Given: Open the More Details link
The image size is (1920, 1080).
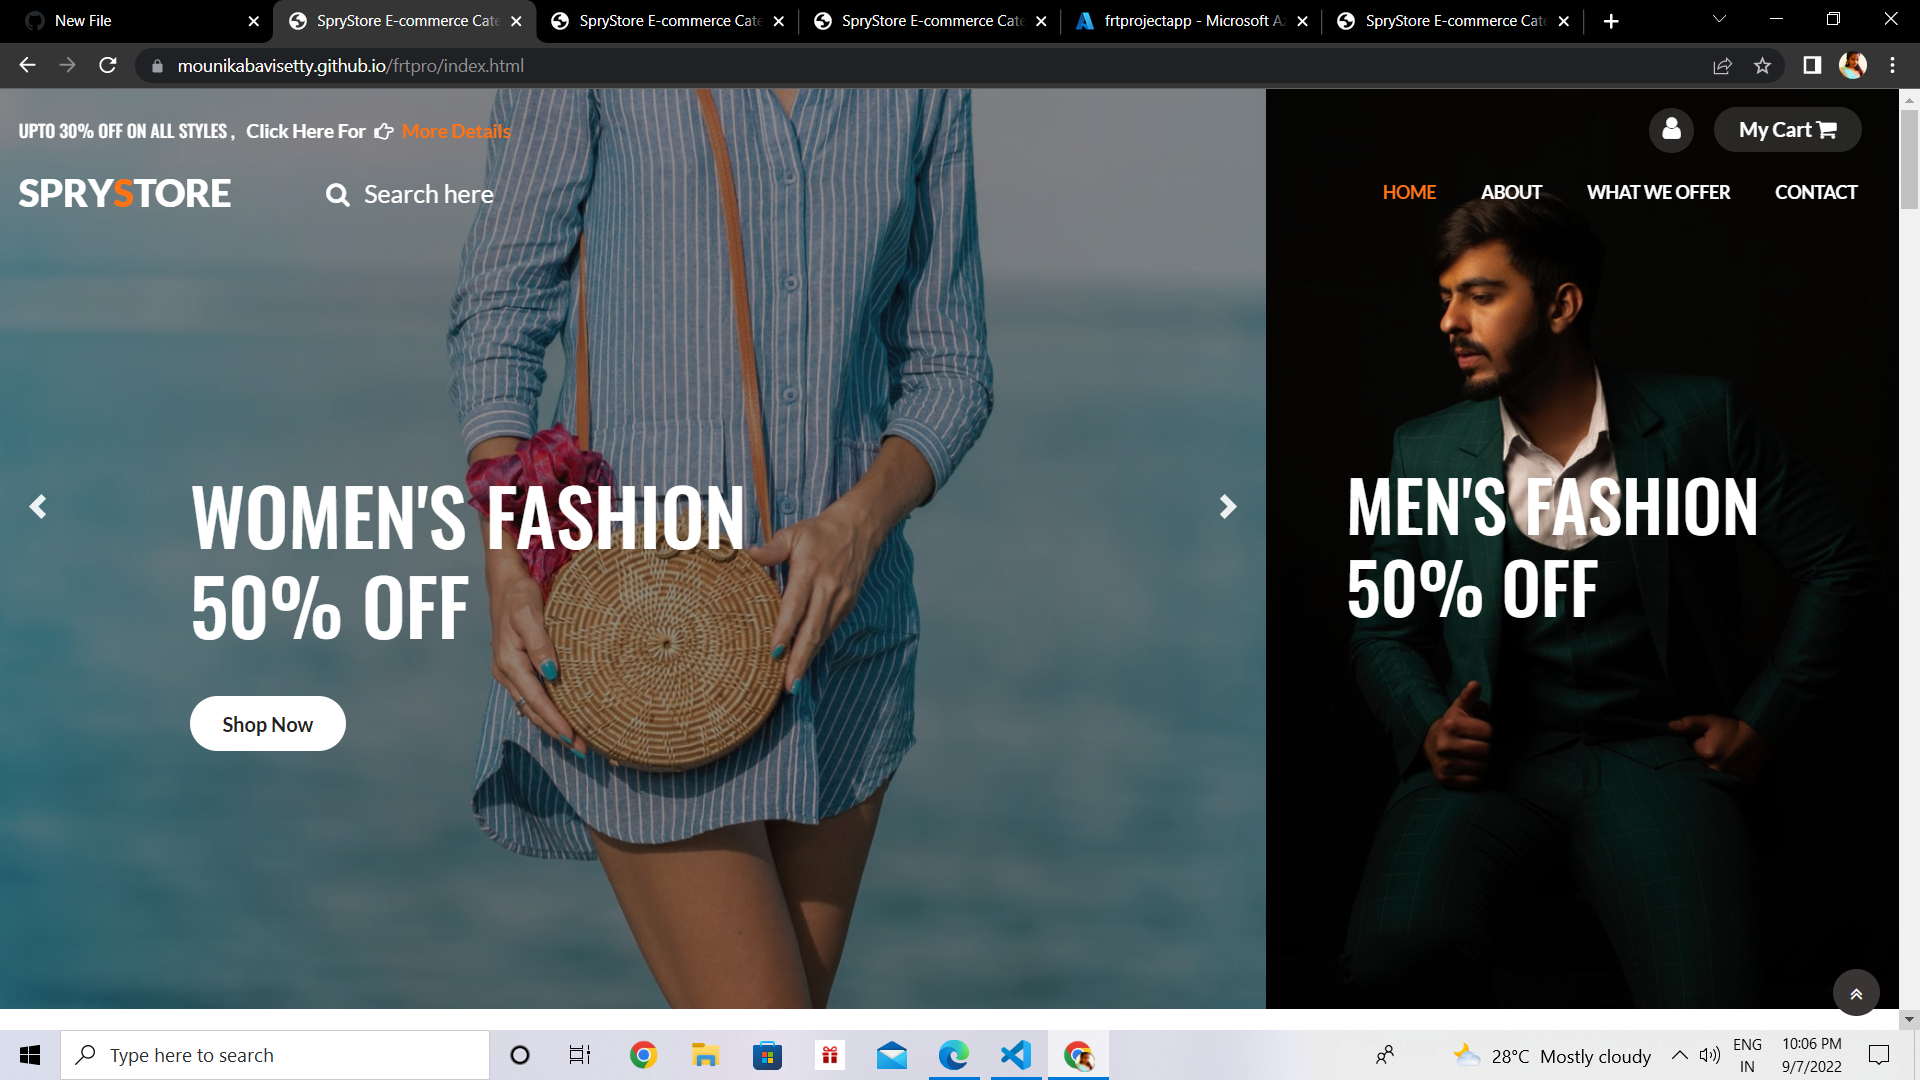Looking at the screenshot, I should pos(456,131).
